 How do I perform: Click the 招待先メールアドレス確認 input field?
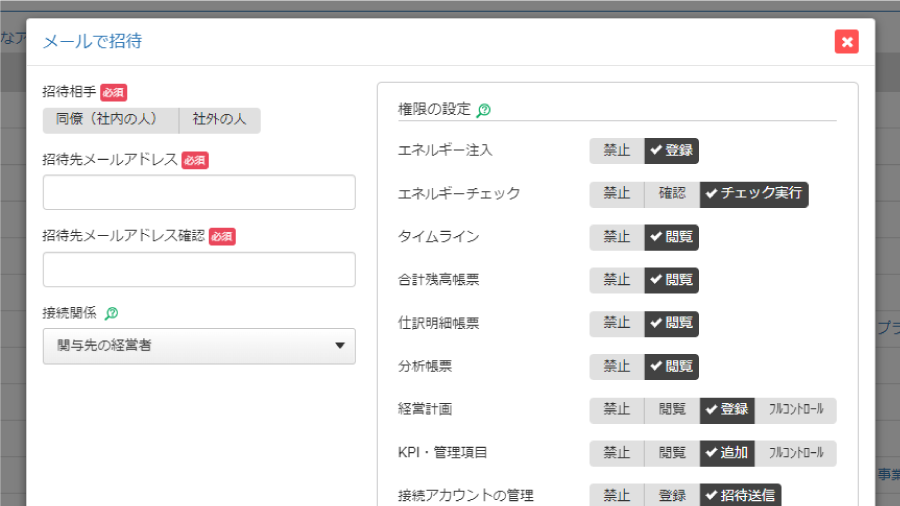199,269
